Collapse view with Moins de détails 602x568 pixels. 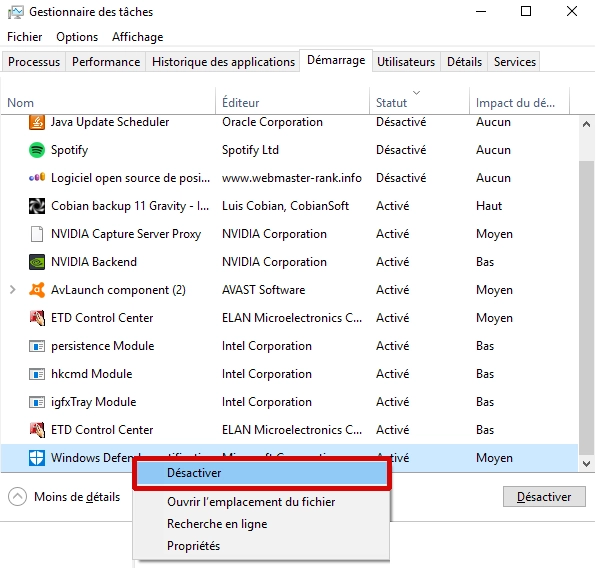pos(65,497)
